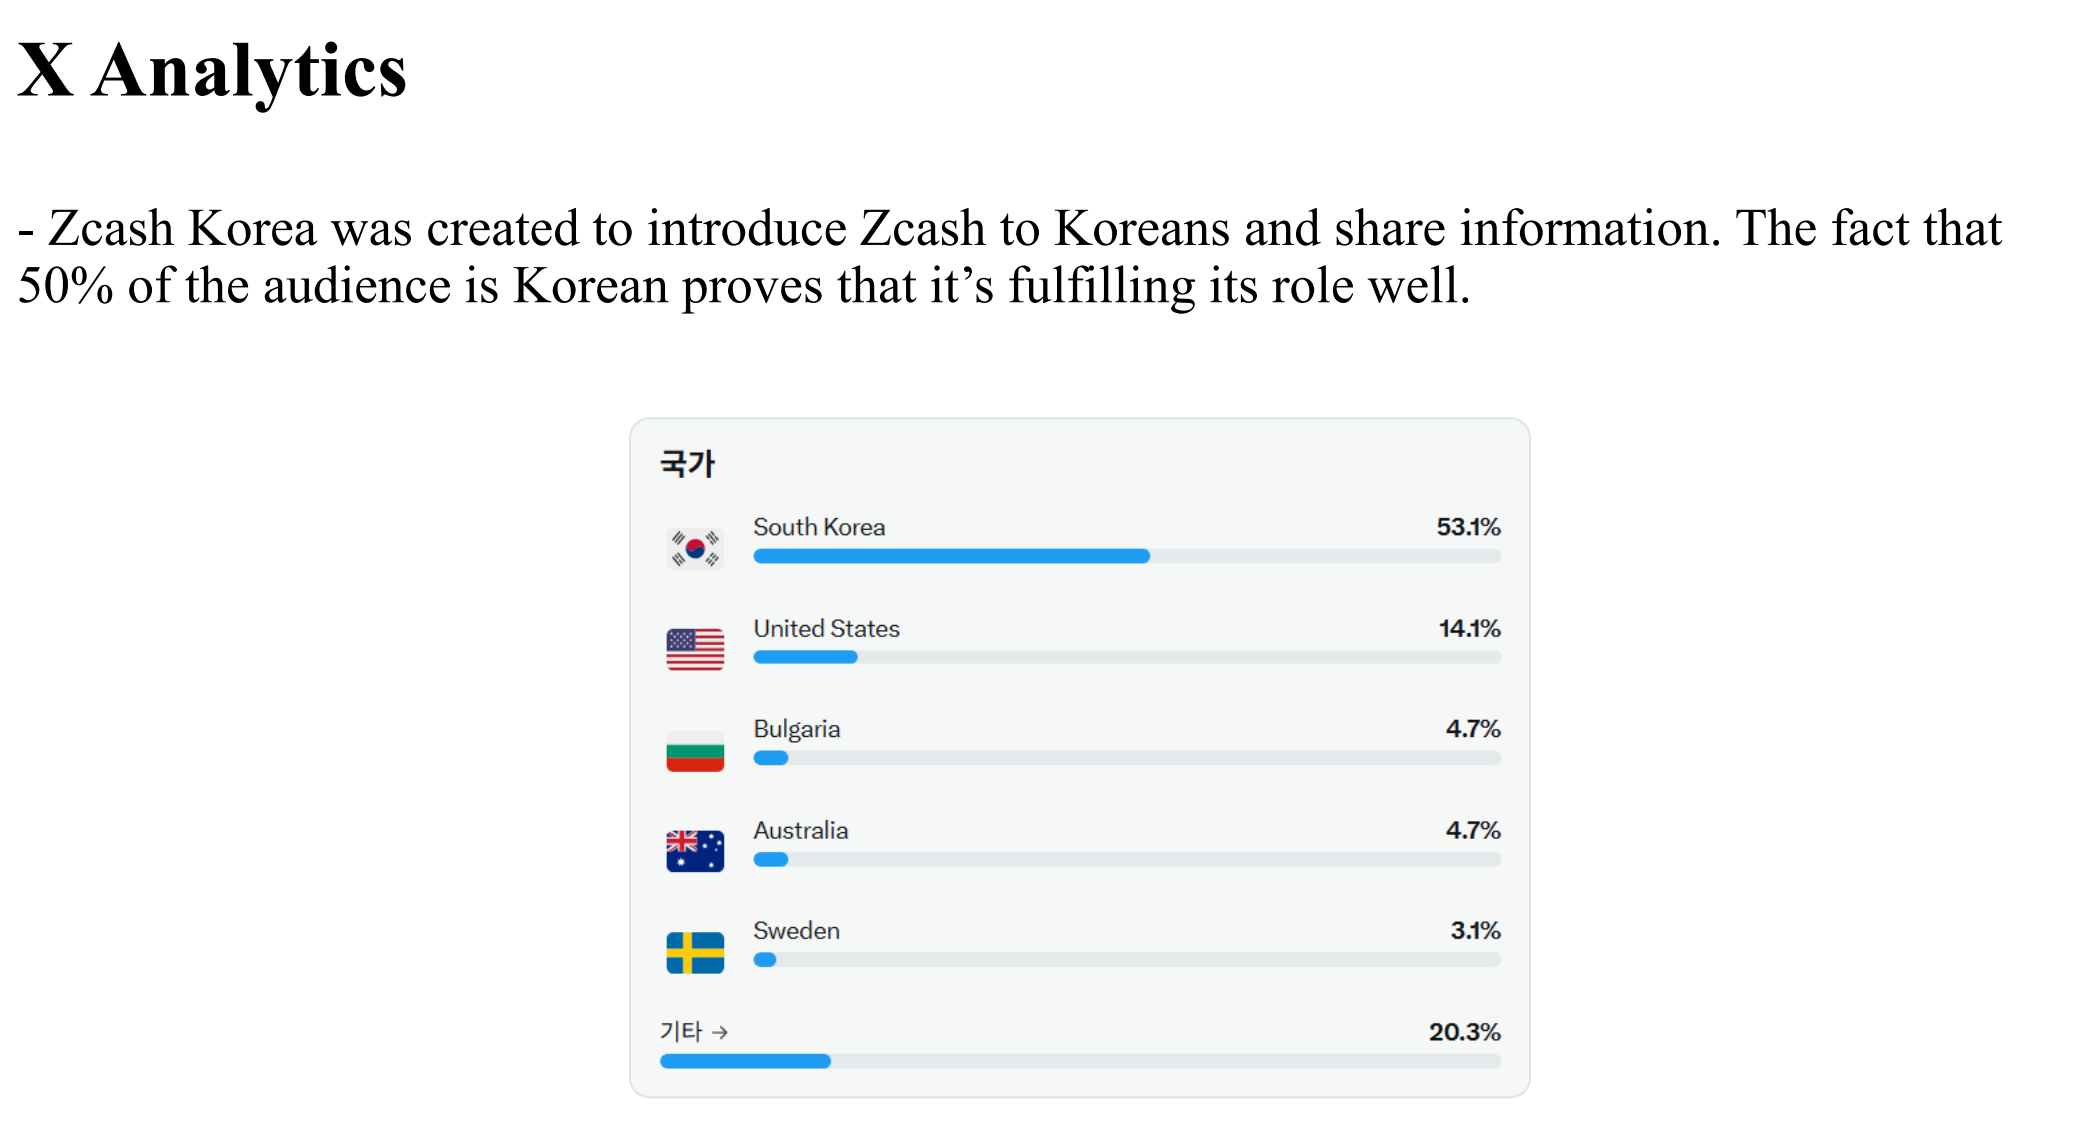Image resolution: width=2078 pixels, height=1143 pixels.
Task: Click the United States flag icon
Action: point(695,649)
